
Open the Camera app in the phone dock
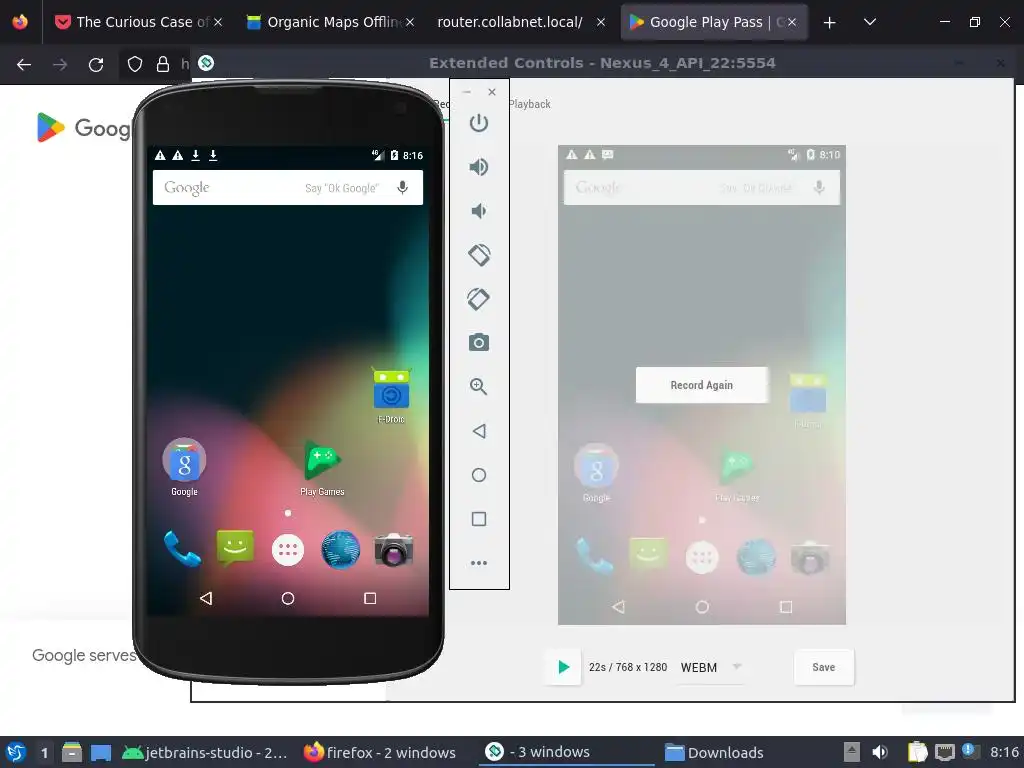[x=393, y=549]
